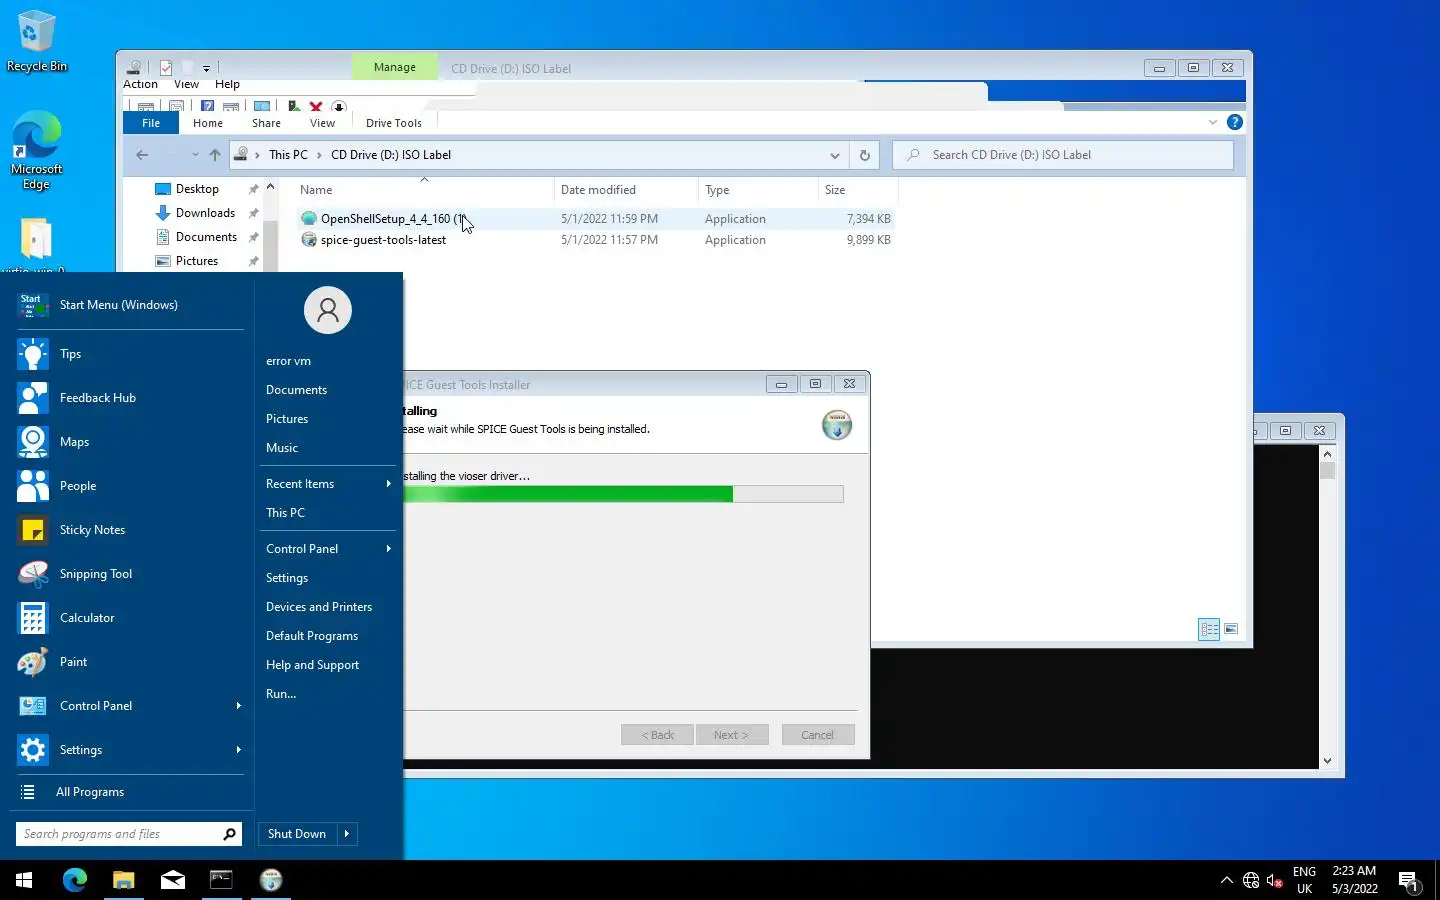Screen dimensions: 1440x900
Task: Switch to Home ribbon tab
Action: [x=208, y=123]
